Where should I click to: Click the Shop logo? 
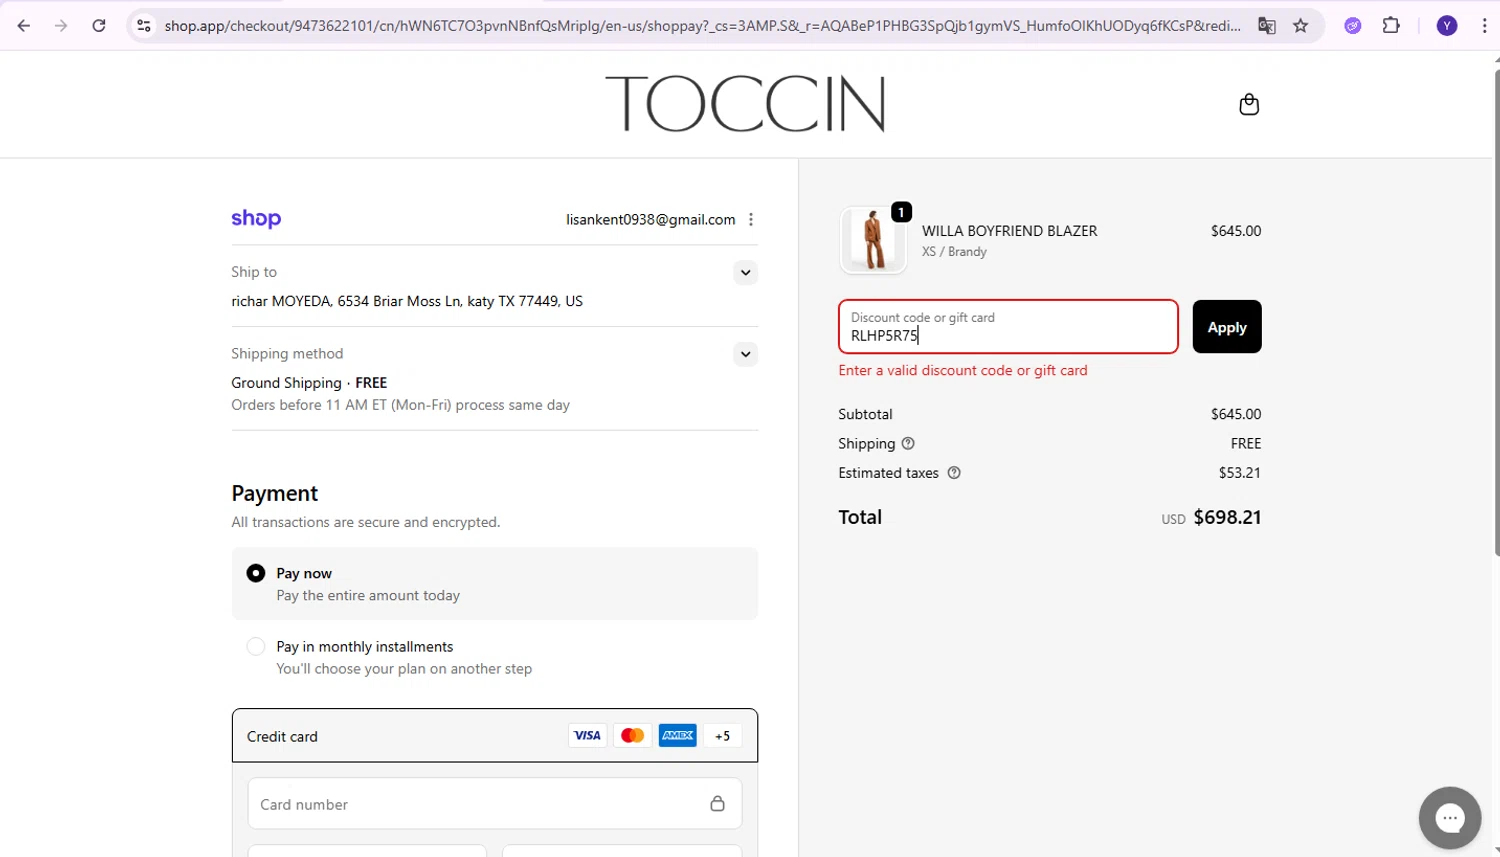point(256,219)
